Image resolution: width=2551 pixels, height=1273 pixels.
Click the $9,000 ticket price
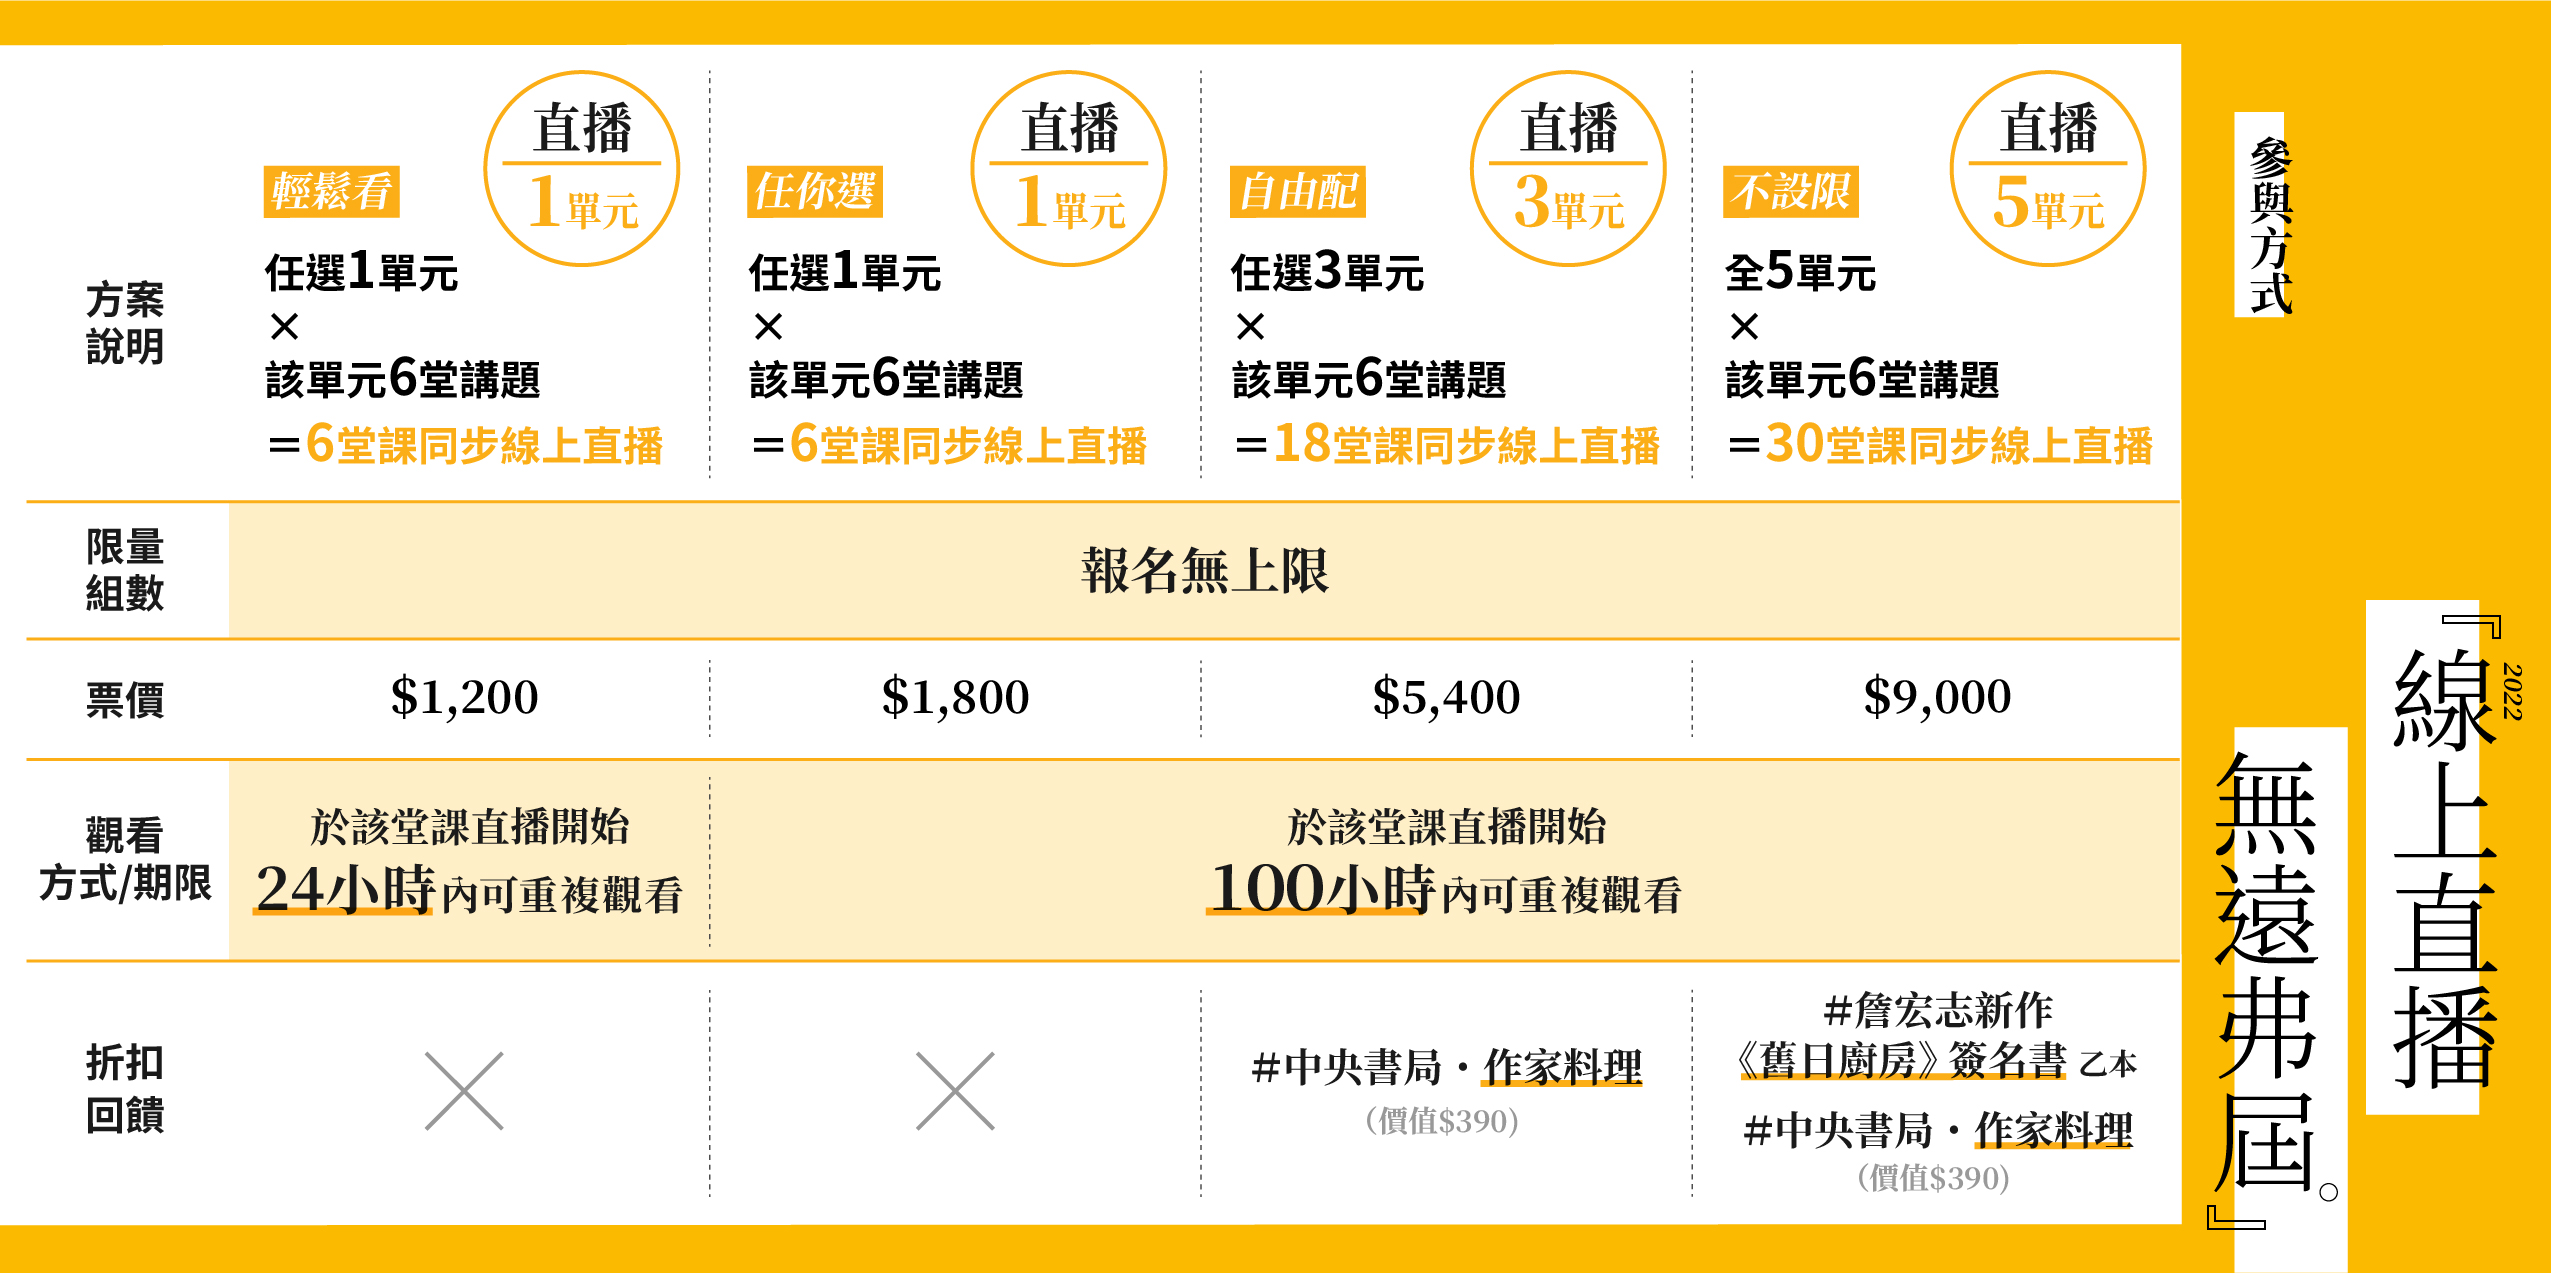(1937, 697)
